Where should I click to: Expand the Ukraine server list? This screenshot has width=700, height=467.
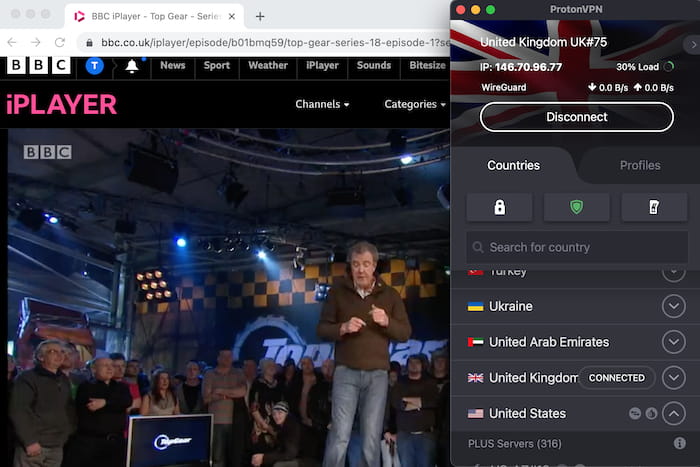click(674, 306)
